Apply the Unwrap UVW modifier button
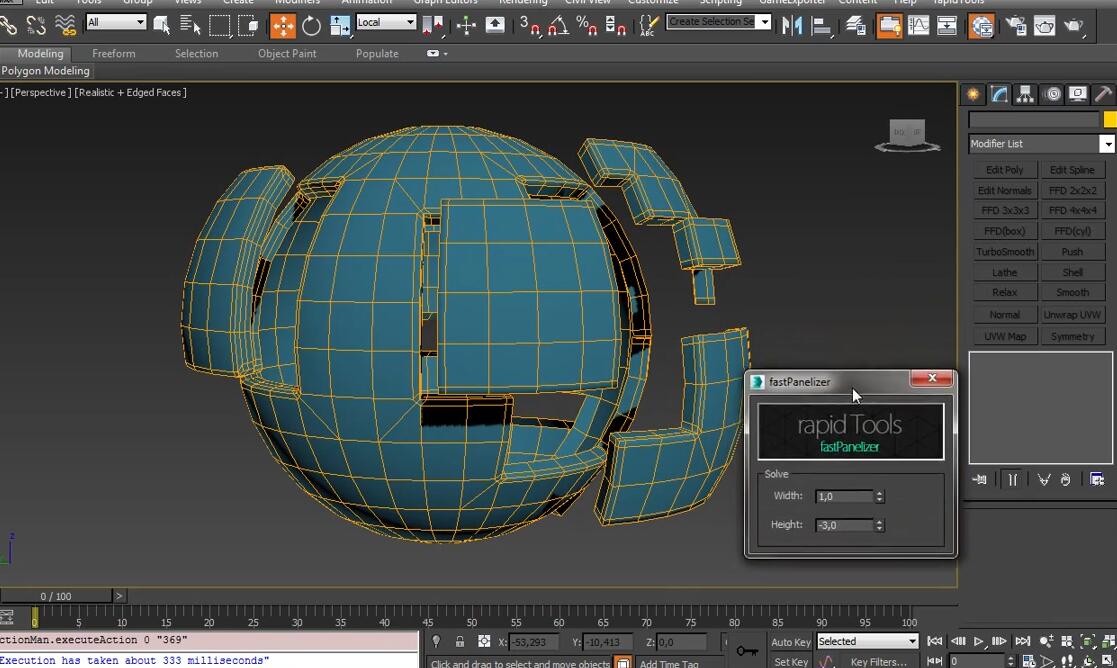 pyautogui.click(x=1073, y=314)
